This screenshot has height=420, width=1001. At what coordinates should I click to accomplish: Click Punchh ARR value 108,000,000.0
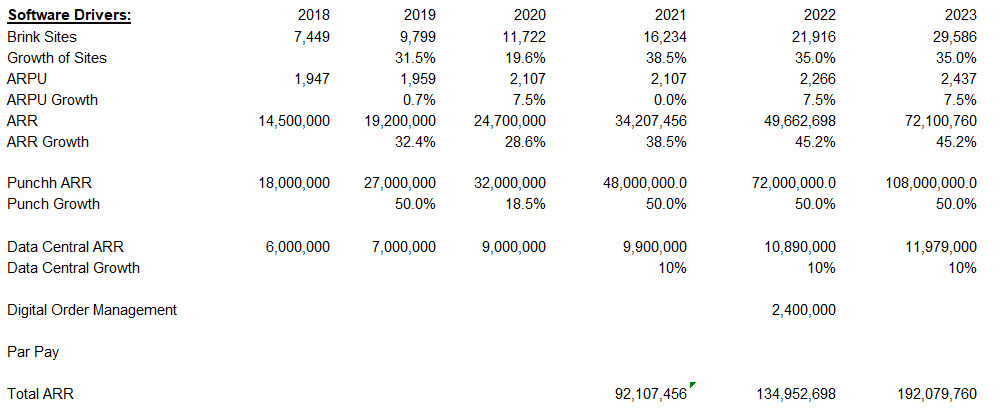(x=931, y=183)
